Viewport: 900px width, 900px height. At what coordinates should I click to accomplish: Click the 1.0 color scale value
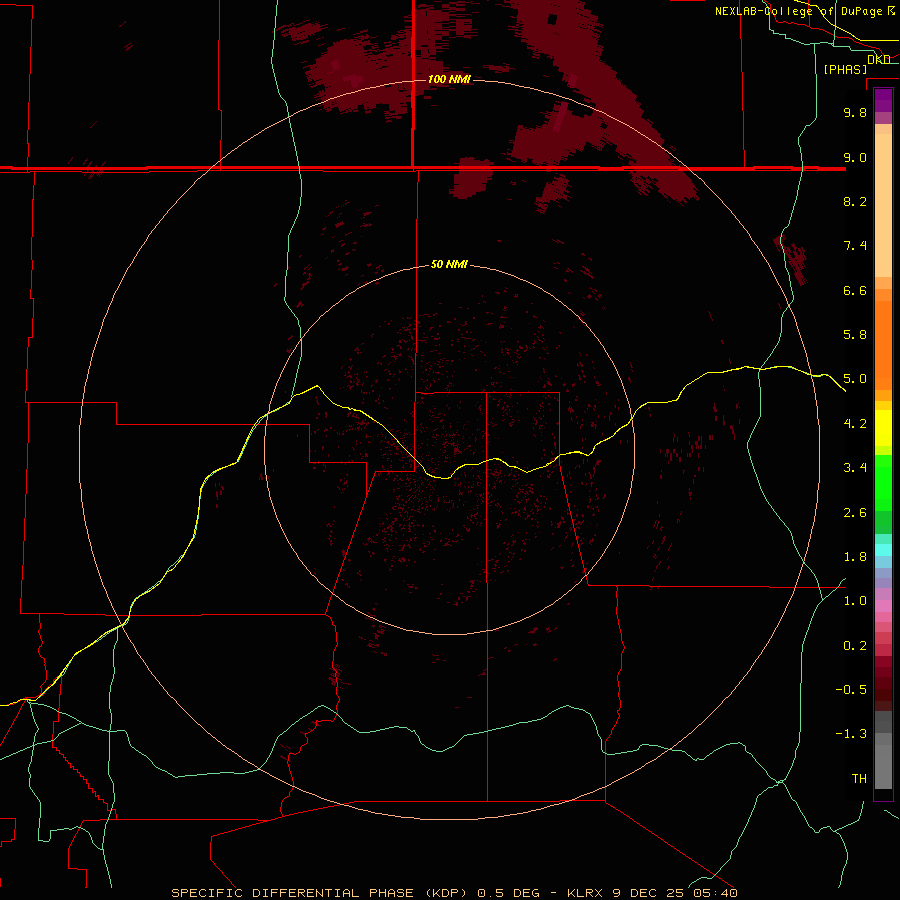click(855, 601)
